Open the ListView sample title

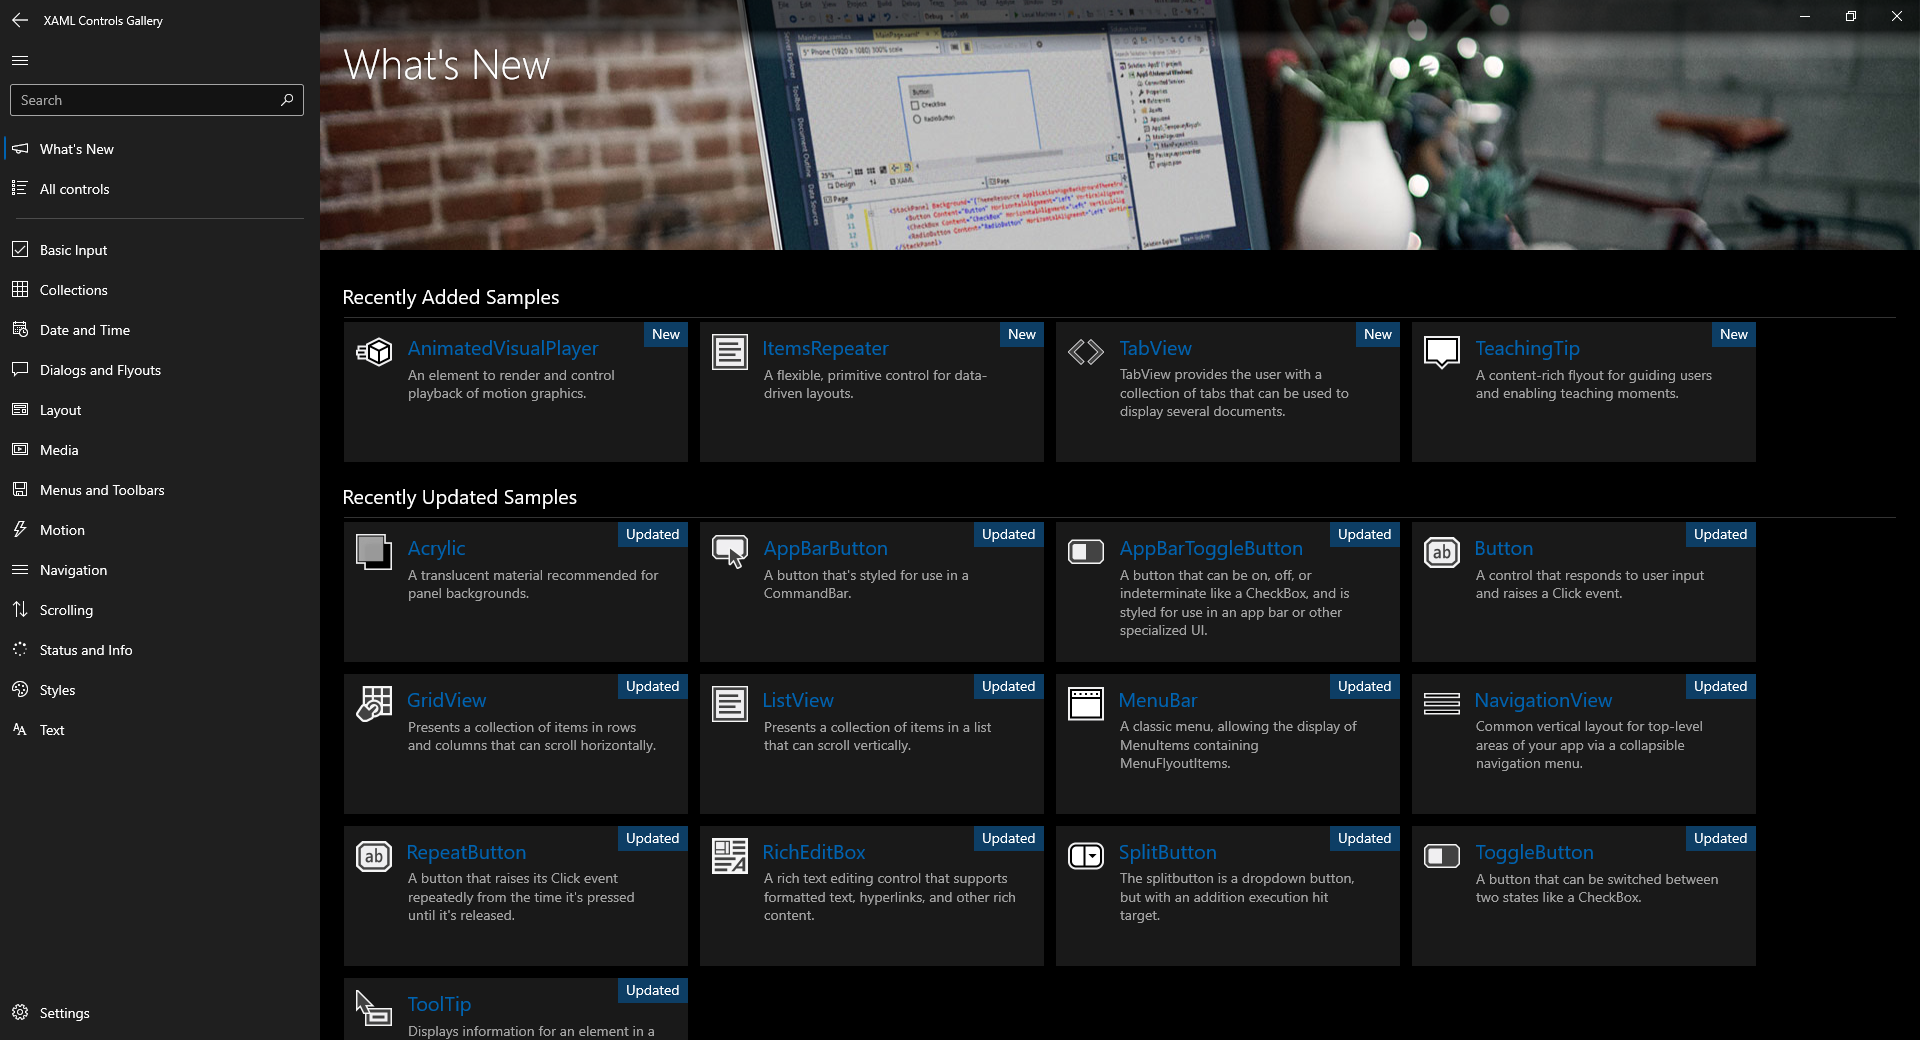[798, 700]
